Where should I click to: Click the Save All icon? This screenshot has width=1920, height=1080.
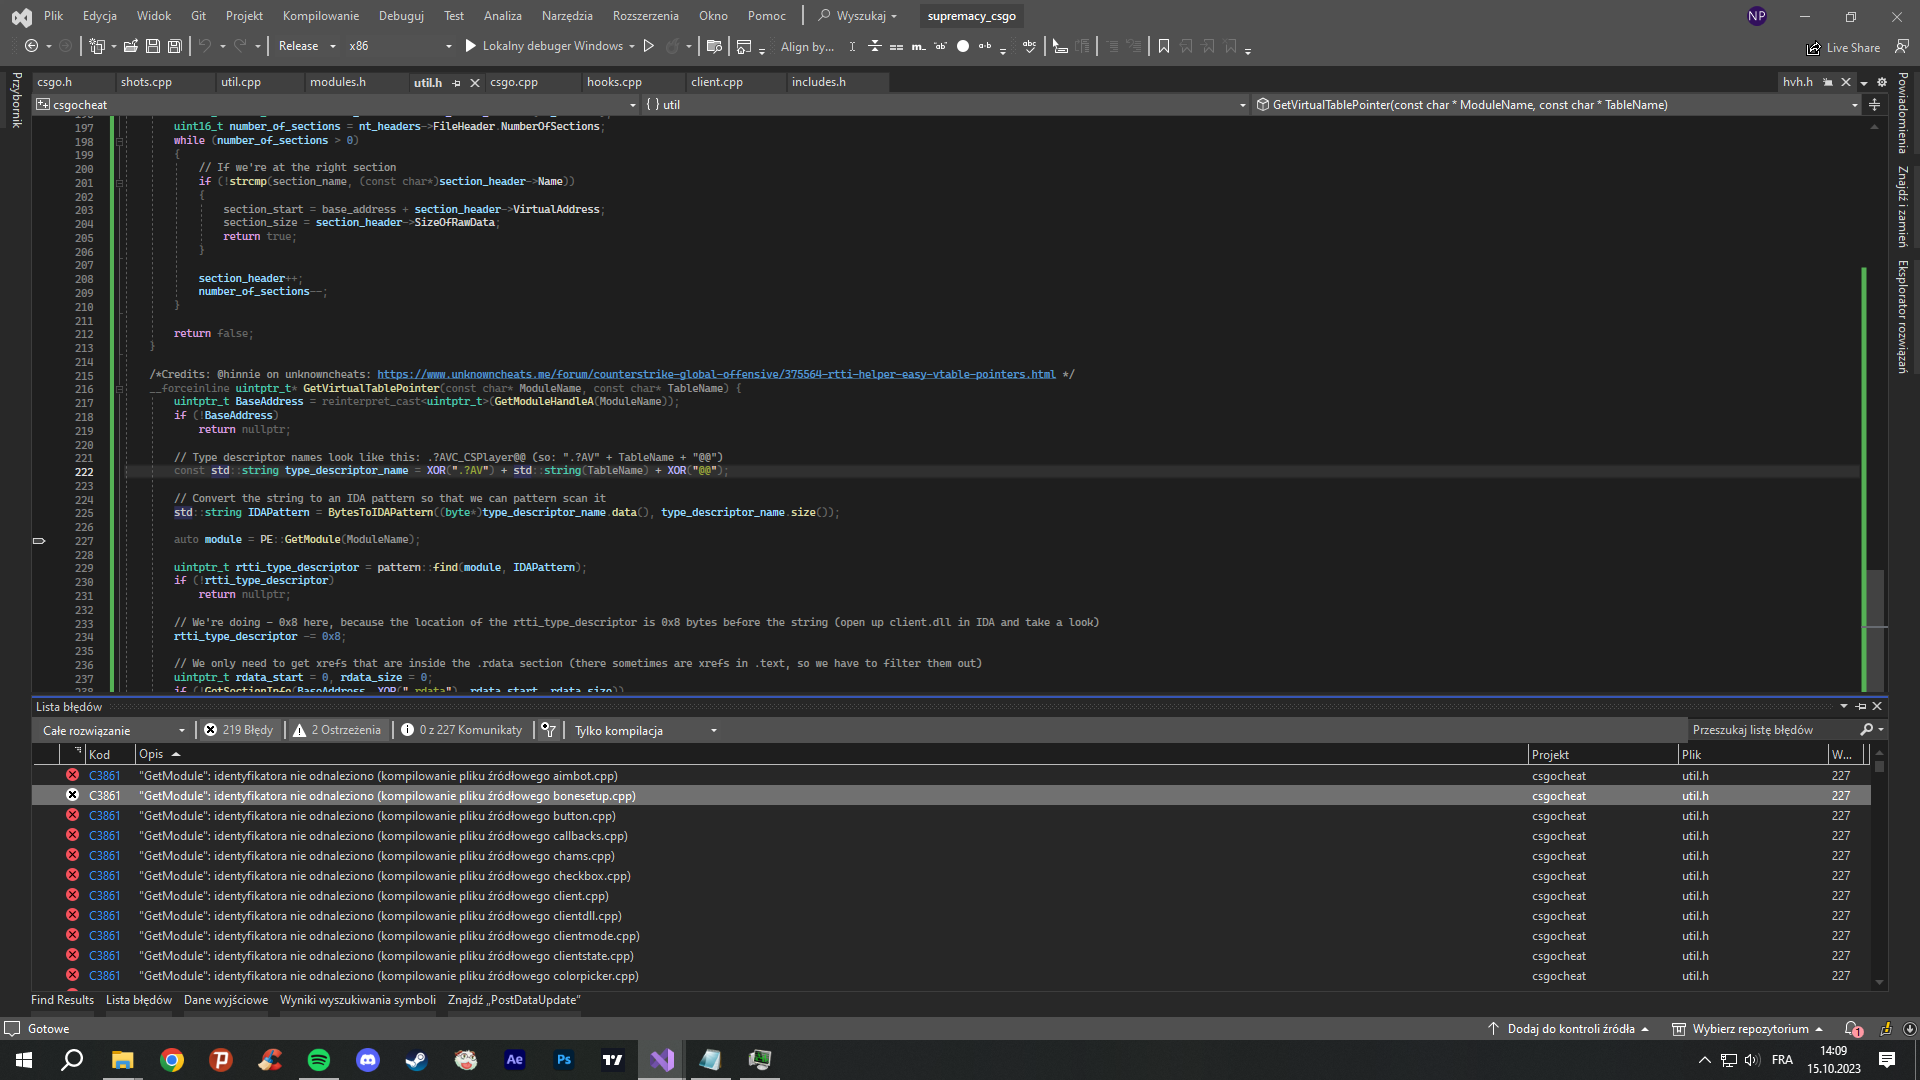pyautogui.click(x=175, y=46)
